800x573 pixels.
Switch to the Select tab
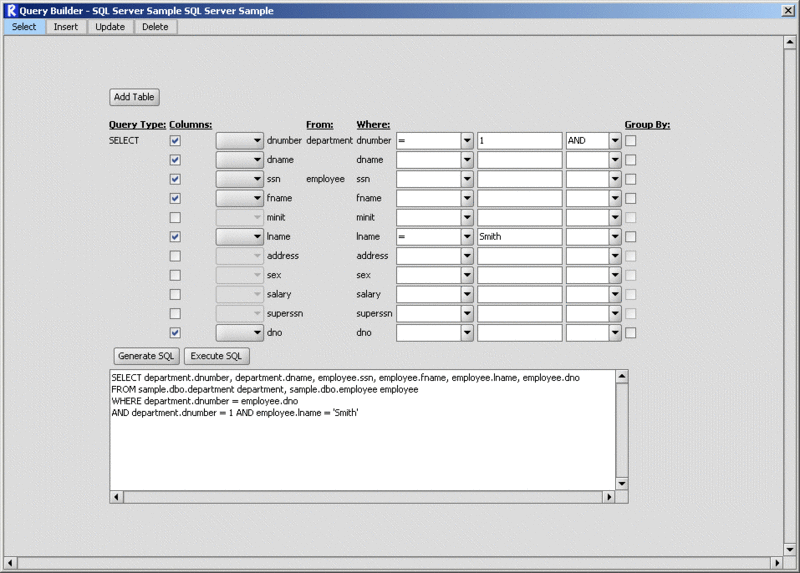point(24,27)
